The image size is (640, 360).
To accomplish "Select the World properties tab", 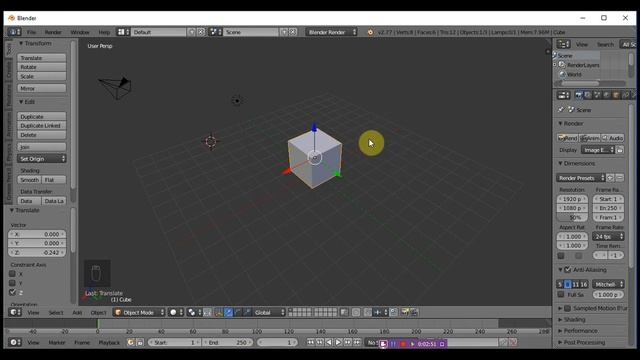I will click(607, 95).
